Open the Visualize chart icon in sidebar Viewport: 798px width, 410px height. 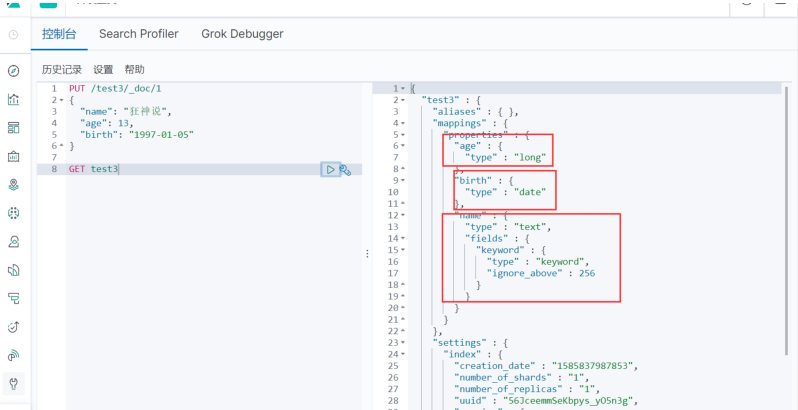(13, 99)
